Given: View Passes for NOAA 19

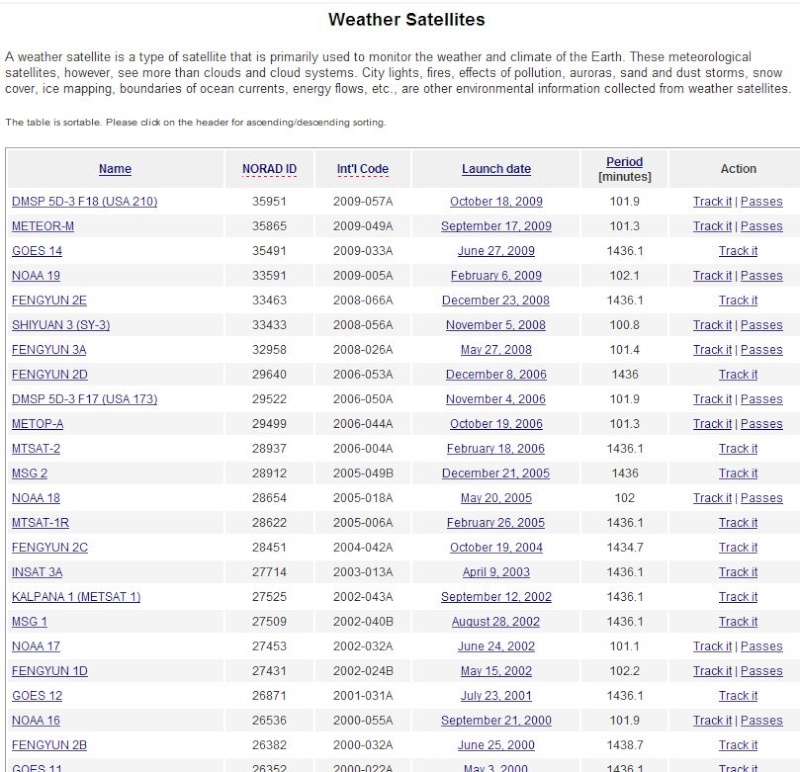Looking at the screenshot, I should (x=761, y=276).
